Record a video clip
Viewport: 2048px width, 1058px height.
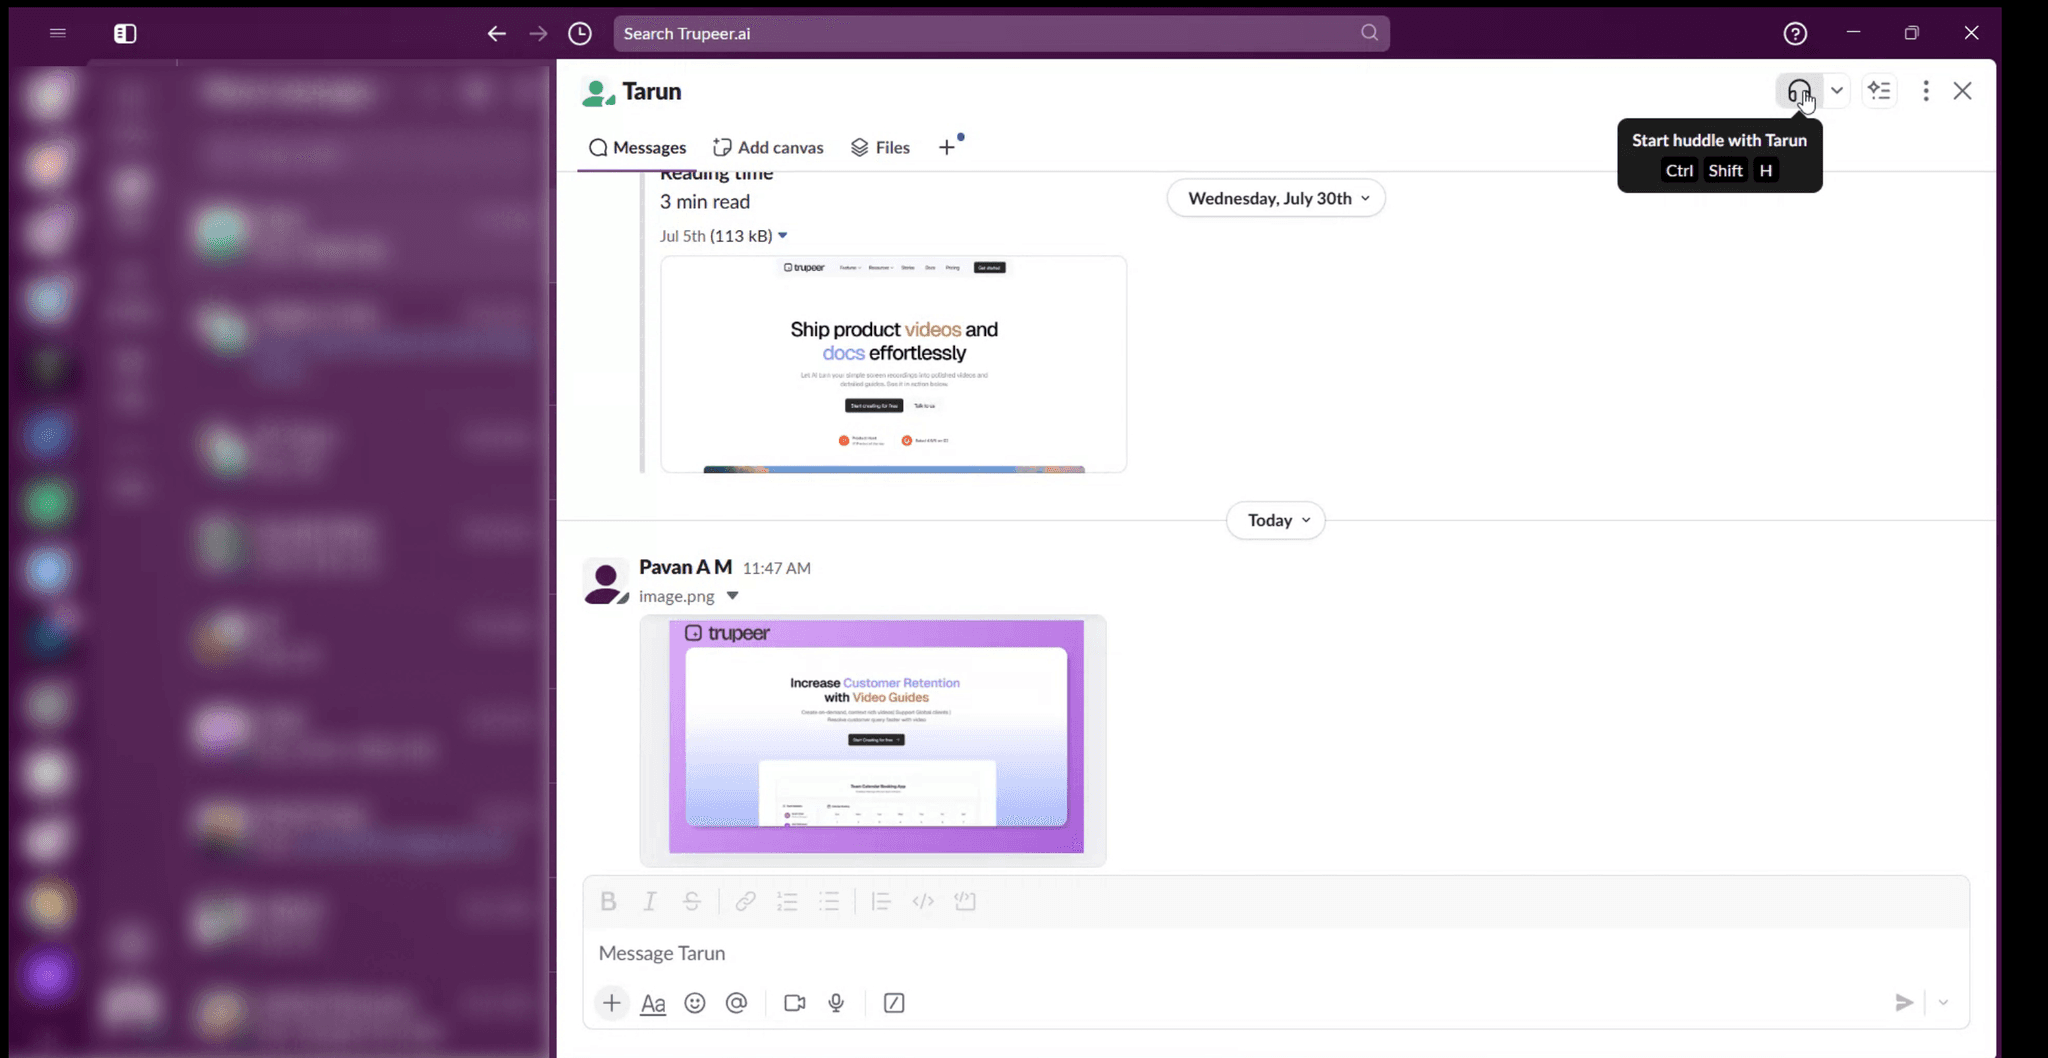[x=793, y=1003]
